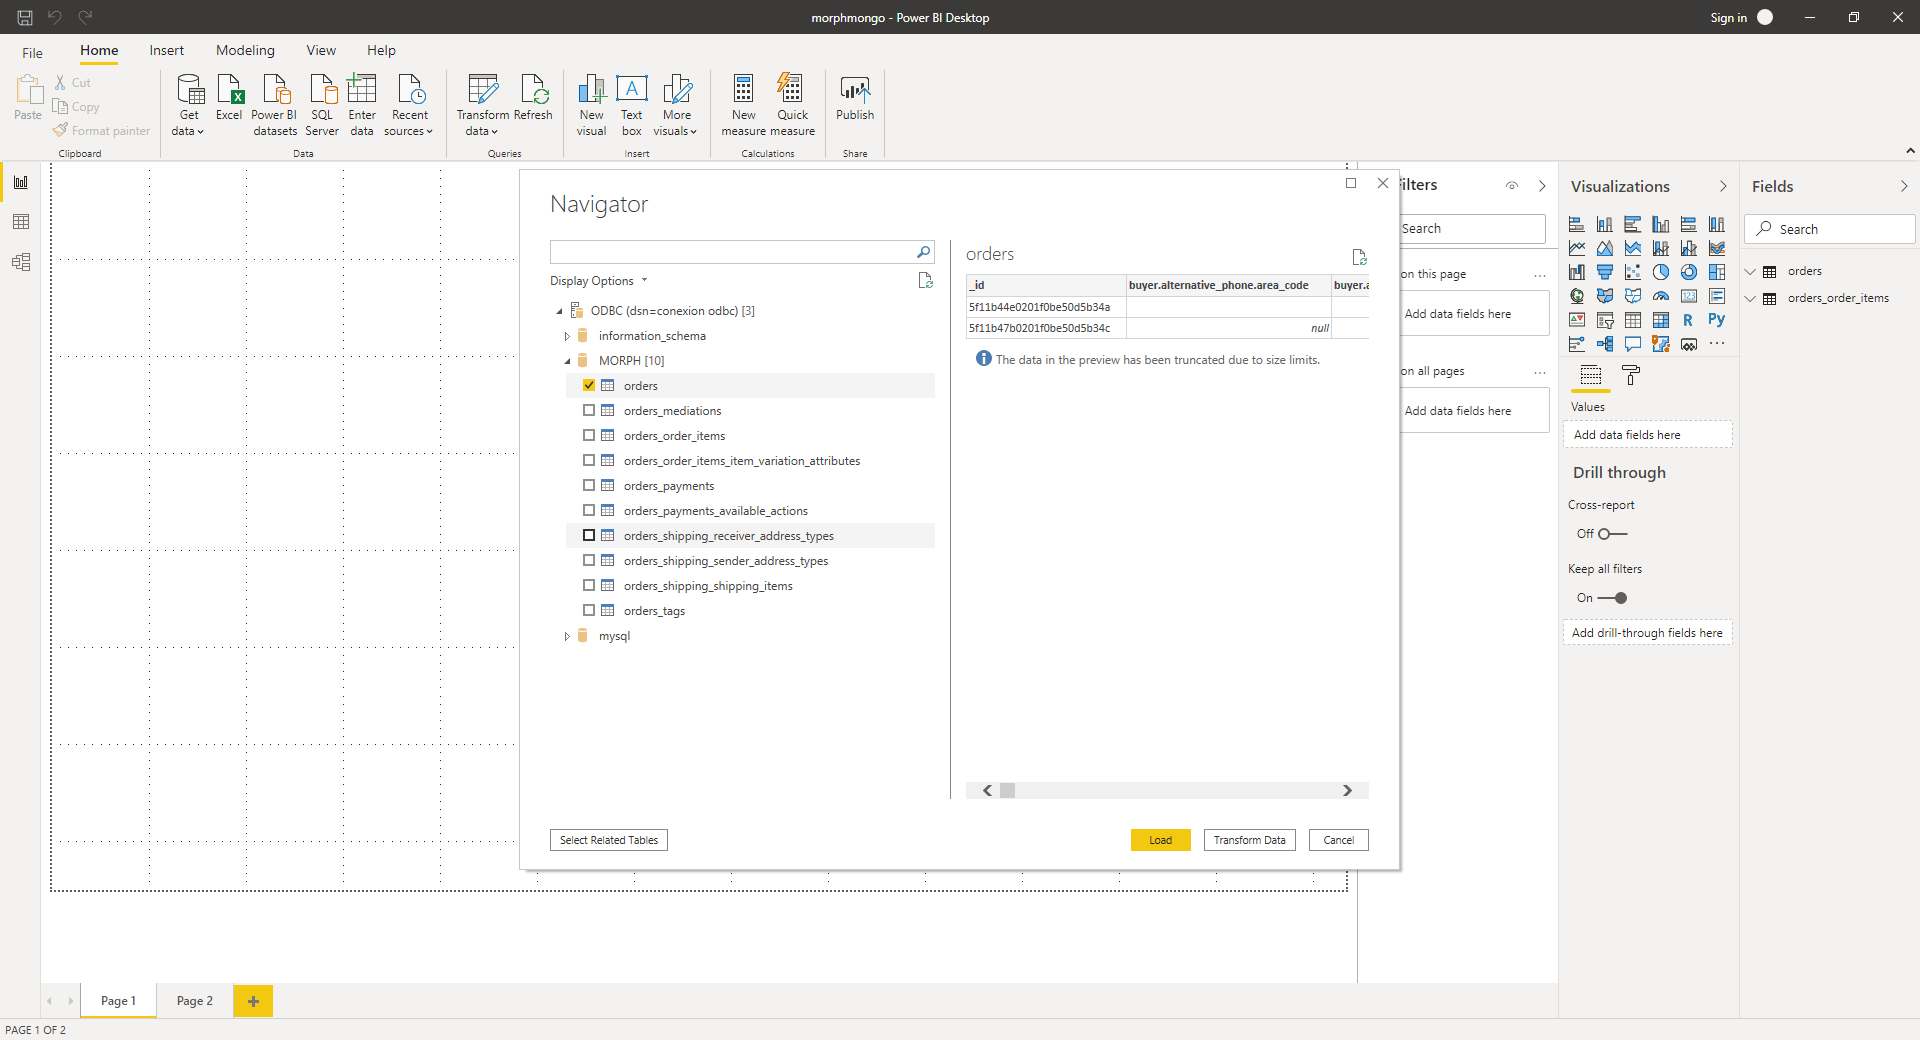Add a Text box to the report

click(x=632, y=105)
